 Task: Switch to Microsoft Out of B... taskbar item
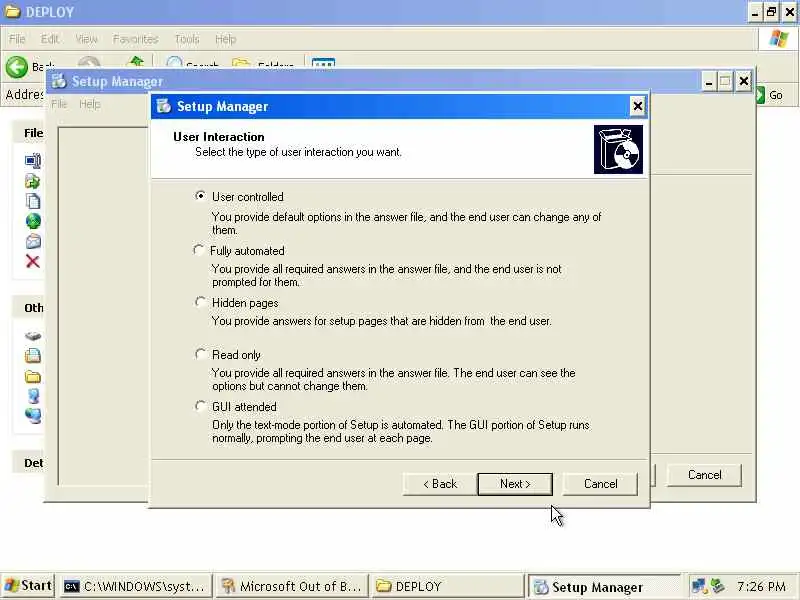(x=292, y=586)
